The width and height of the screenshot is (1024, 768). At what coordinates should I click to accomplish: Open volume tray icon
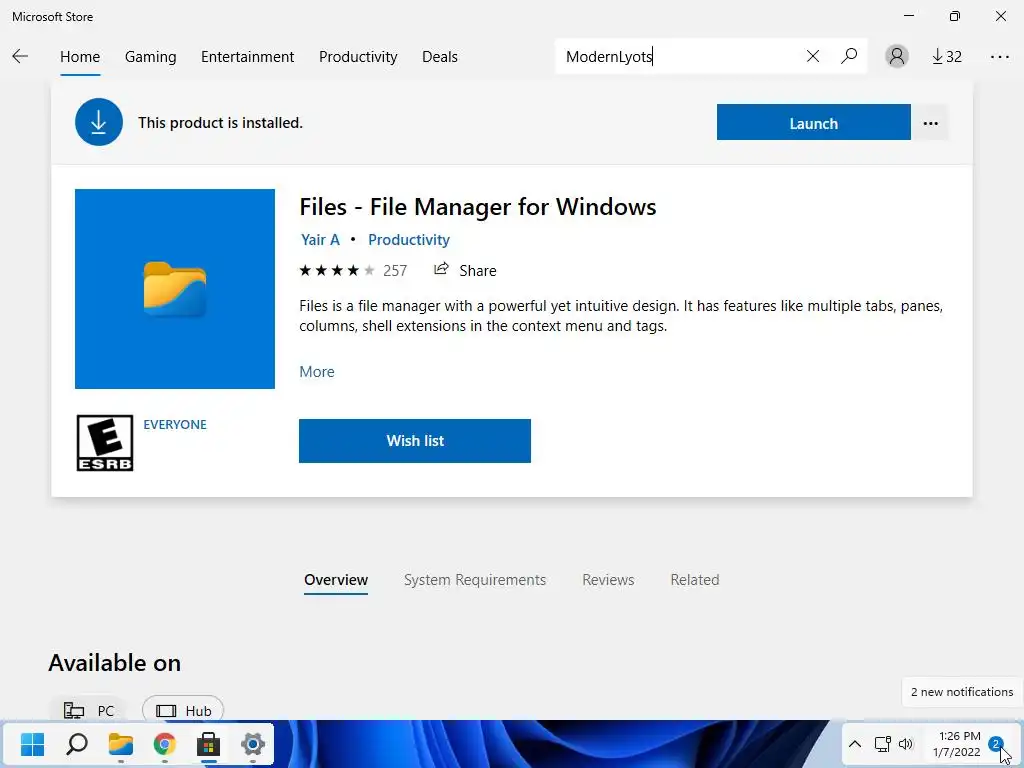(906, 744)
